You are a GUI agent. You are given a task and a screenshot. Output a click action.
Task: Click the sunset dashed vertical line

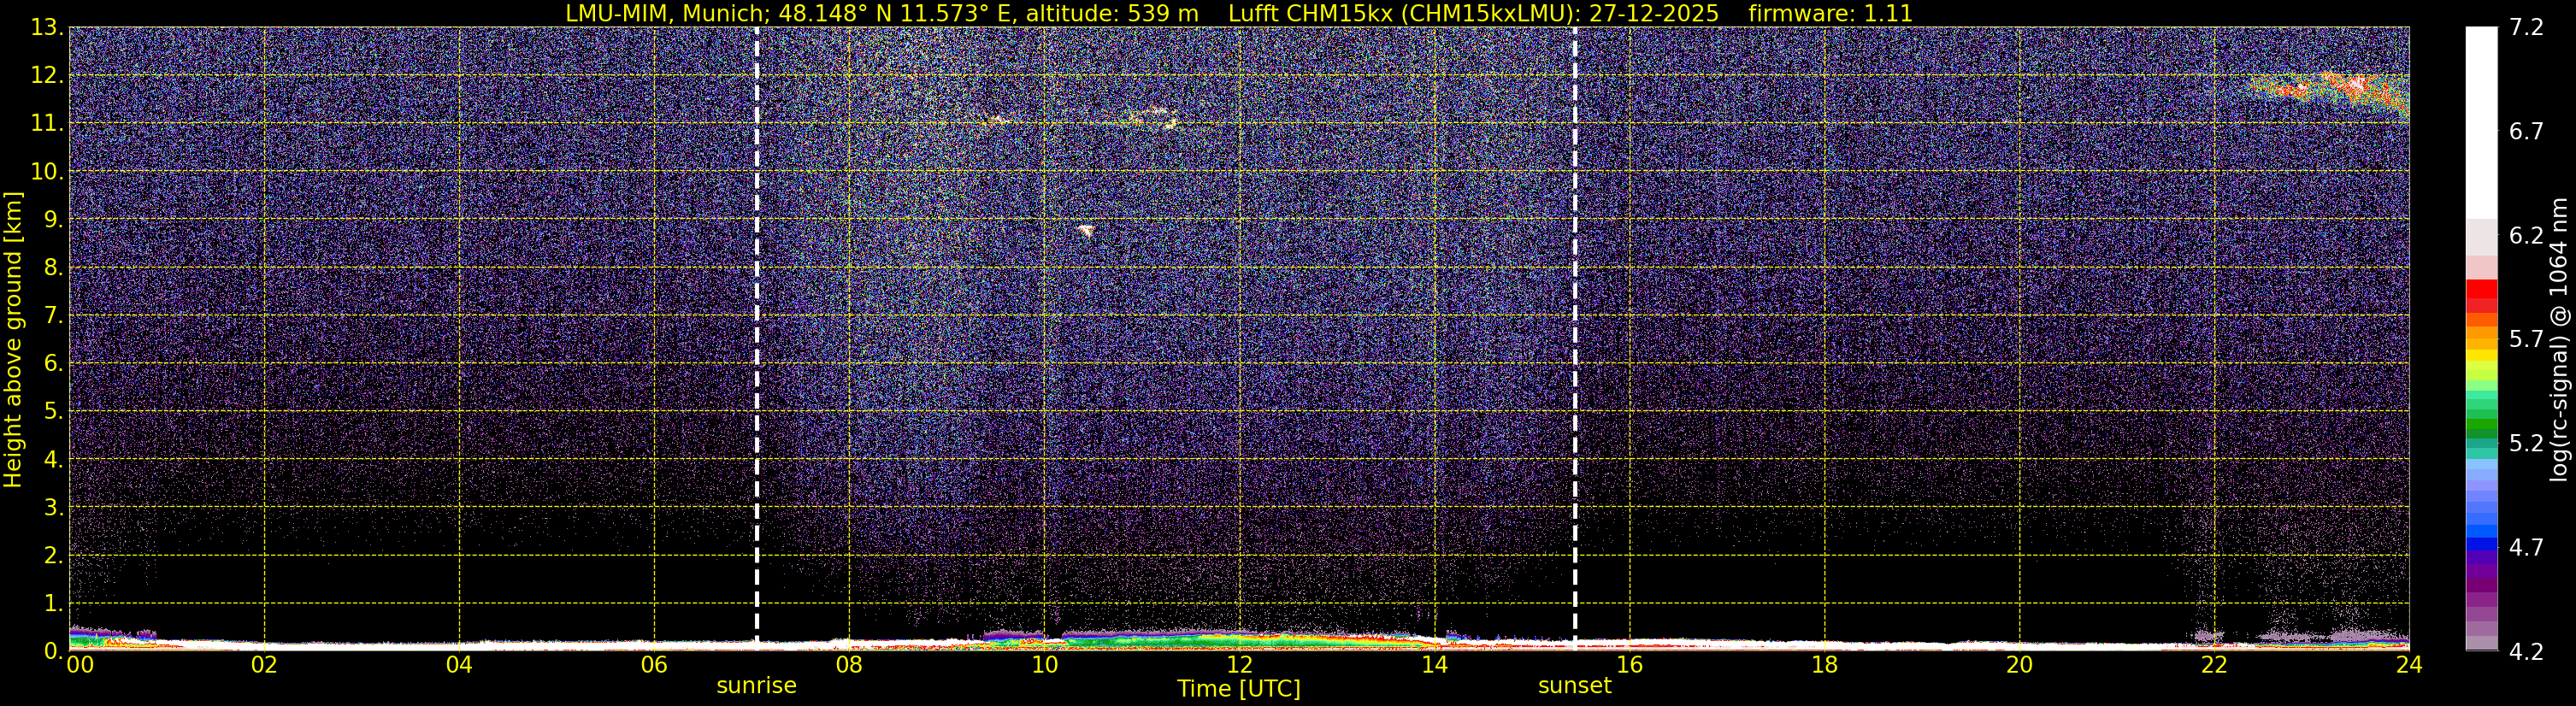tap(1575, 338)
